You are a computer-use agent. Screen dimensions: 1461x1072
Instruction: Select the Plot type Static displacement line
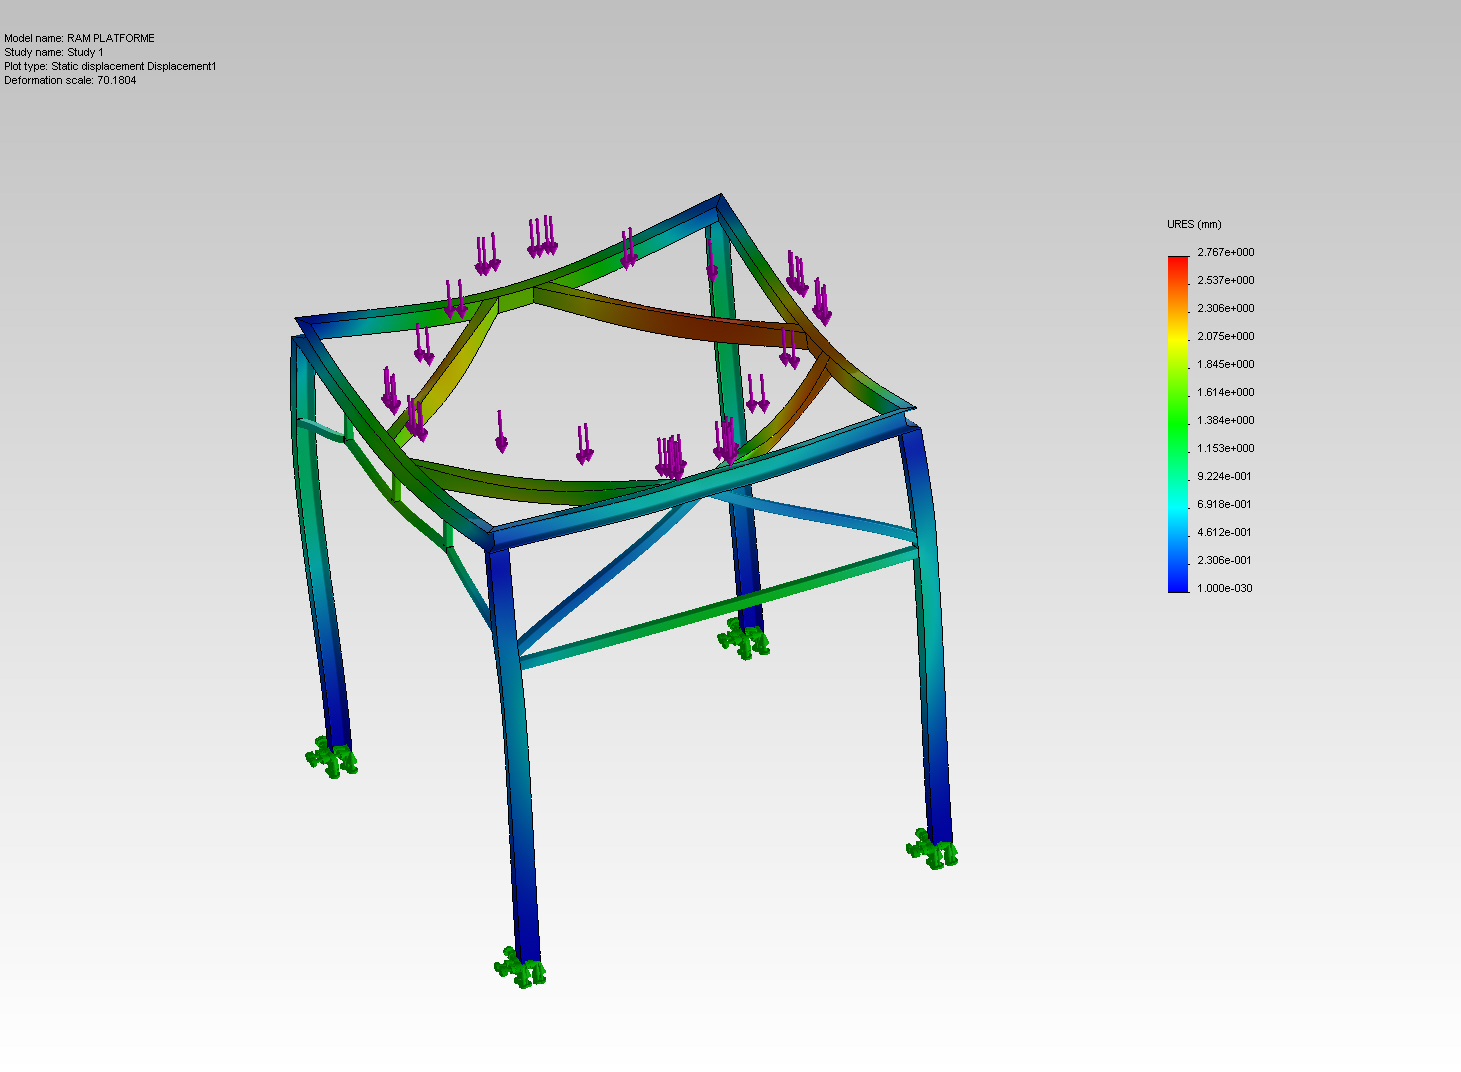(x=110, y=66)
